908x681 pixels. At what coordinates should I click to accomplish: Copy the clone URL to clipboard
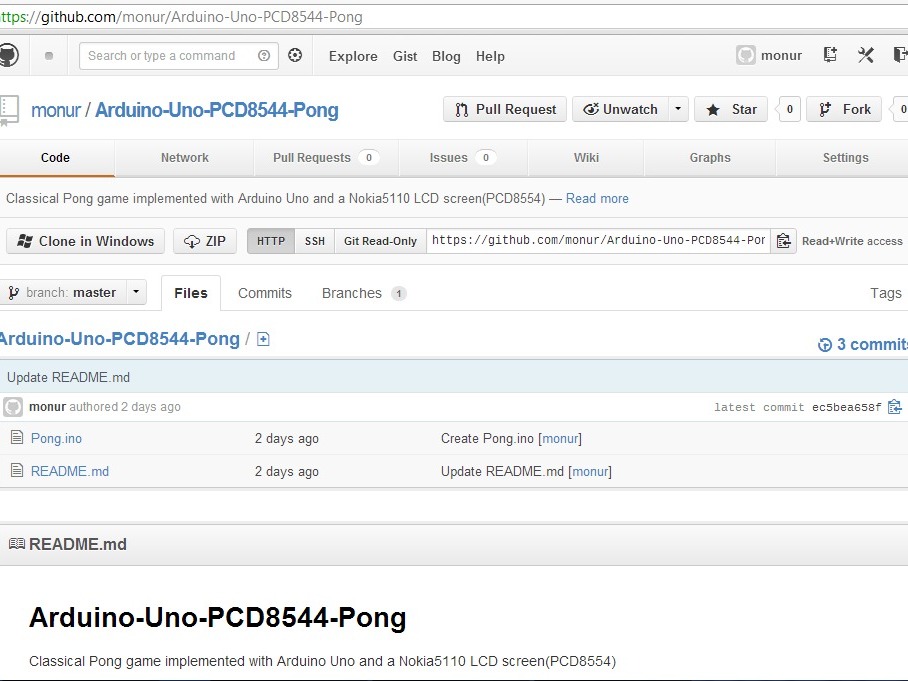(783, 241)
